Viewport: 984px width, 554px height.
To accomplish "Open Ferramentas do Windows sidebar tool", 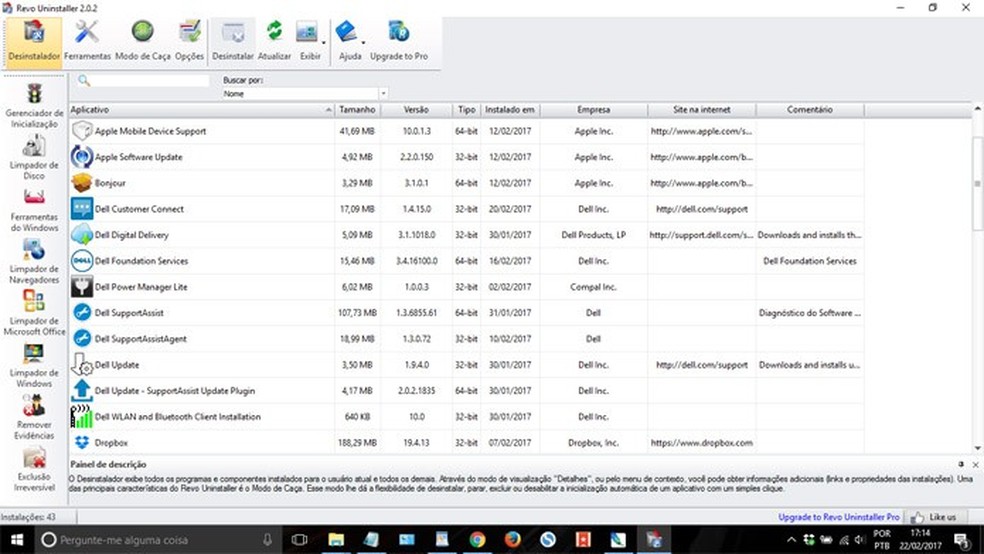I will [x=34, y=210].
